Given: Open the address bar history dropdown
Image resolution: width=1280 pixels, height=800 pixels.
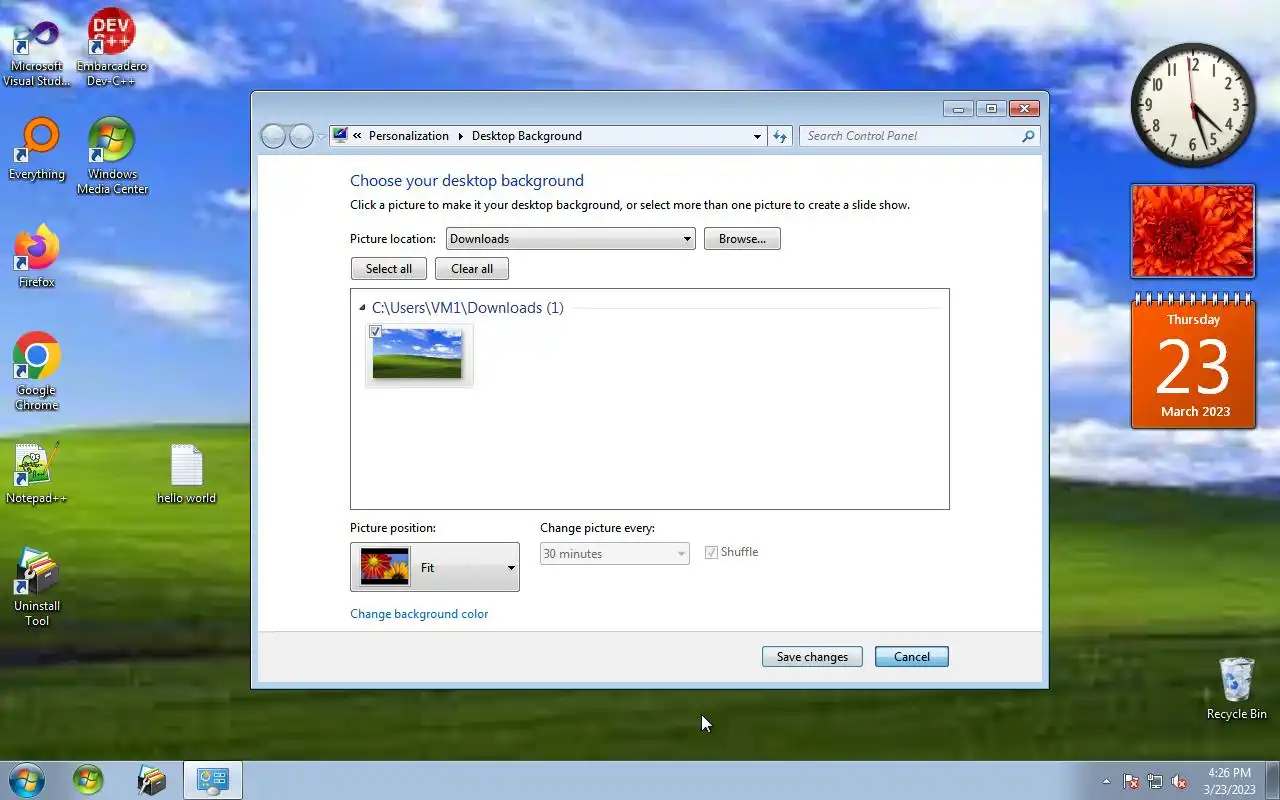Looking at the screenshot, I should pos(757,136).
